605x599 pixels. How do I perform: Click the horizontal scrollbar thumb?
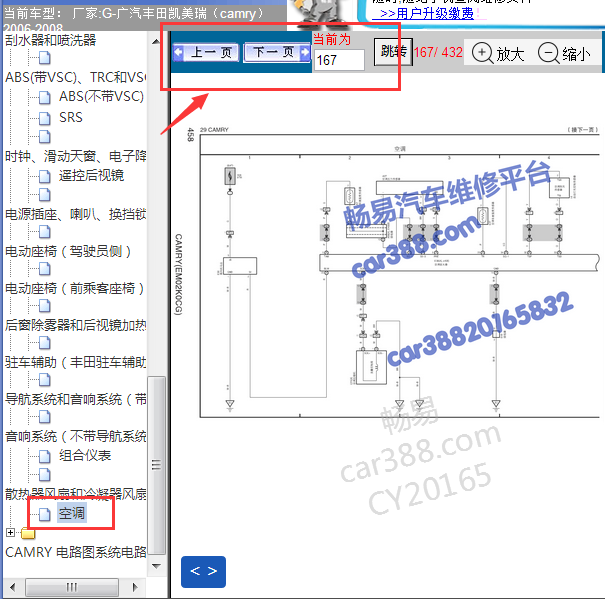click(x=72, y=587)
